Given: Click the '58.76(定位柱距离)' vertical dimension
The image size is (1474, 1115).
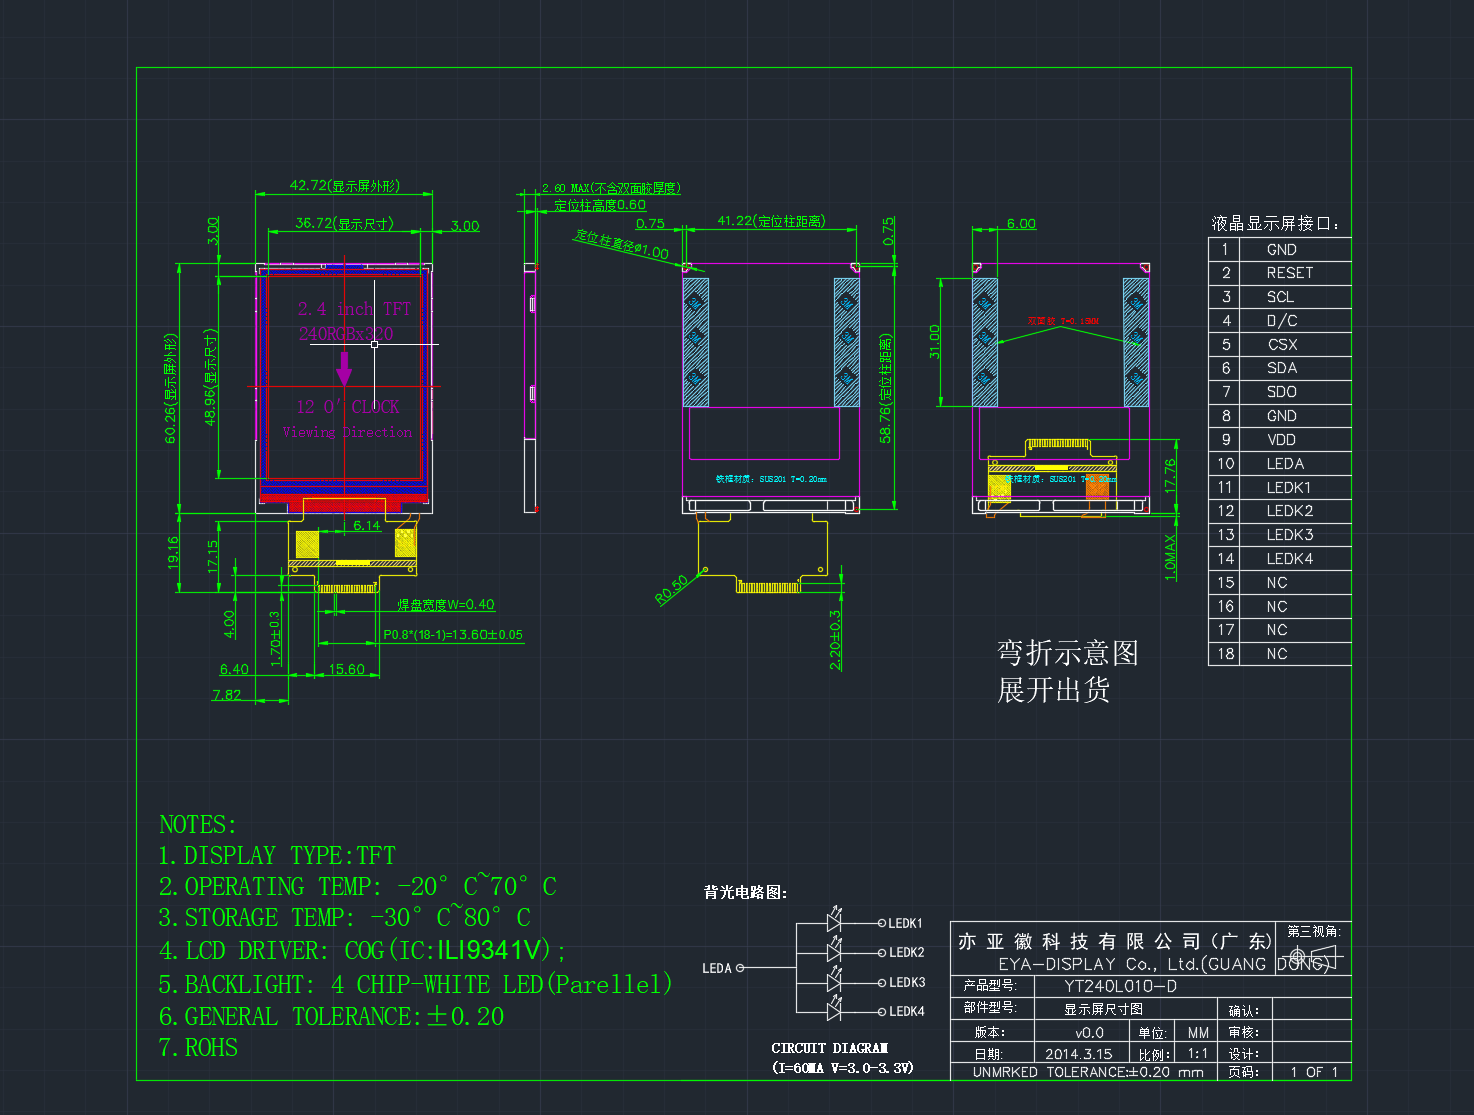Looking at the screenshot, I should (885, 388).
